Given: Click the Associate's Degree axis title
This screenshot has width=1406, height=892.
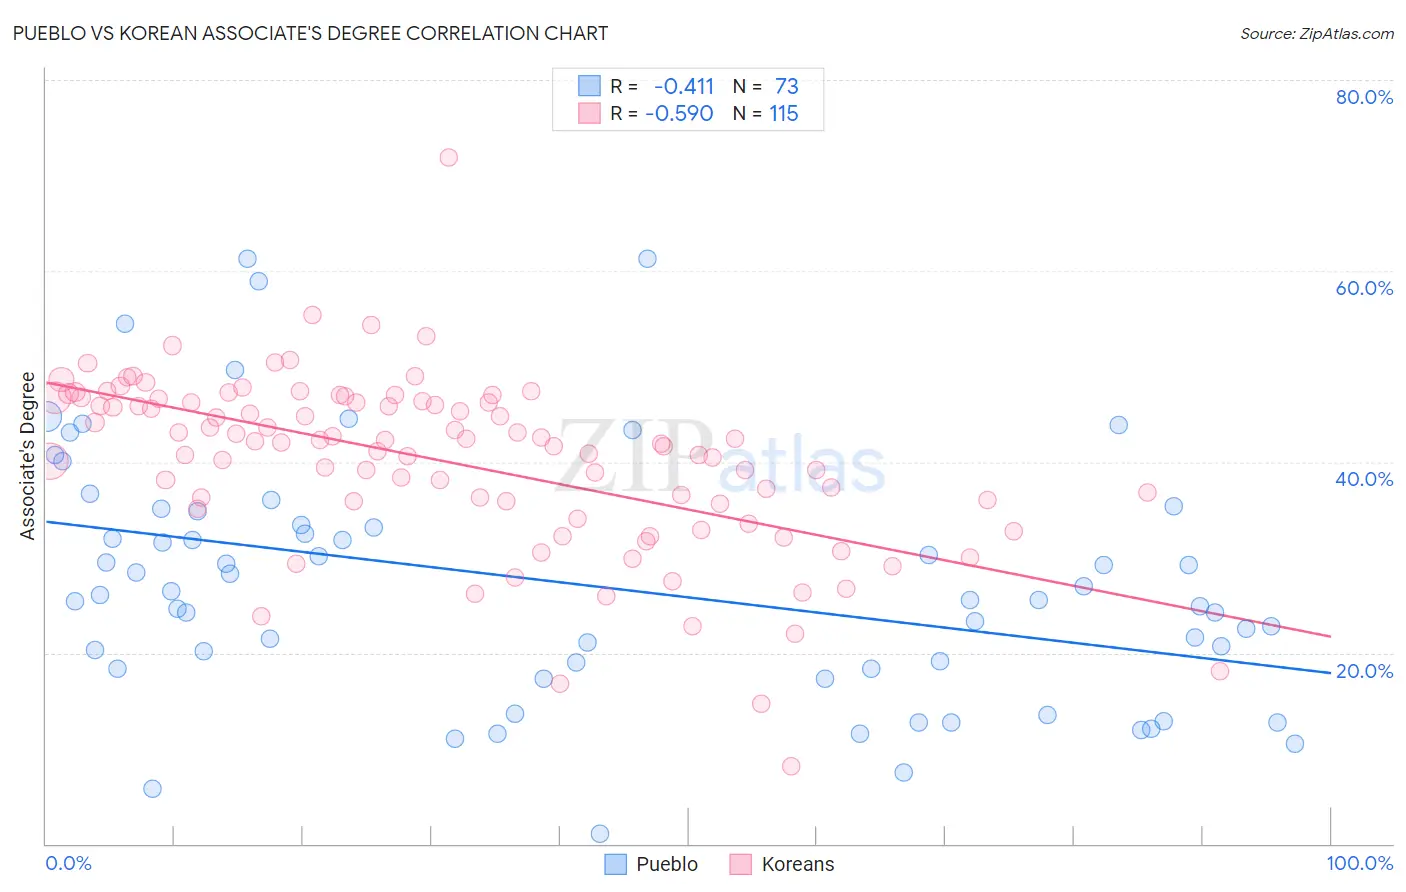Looking at the screenshot, I should [28, 456].
